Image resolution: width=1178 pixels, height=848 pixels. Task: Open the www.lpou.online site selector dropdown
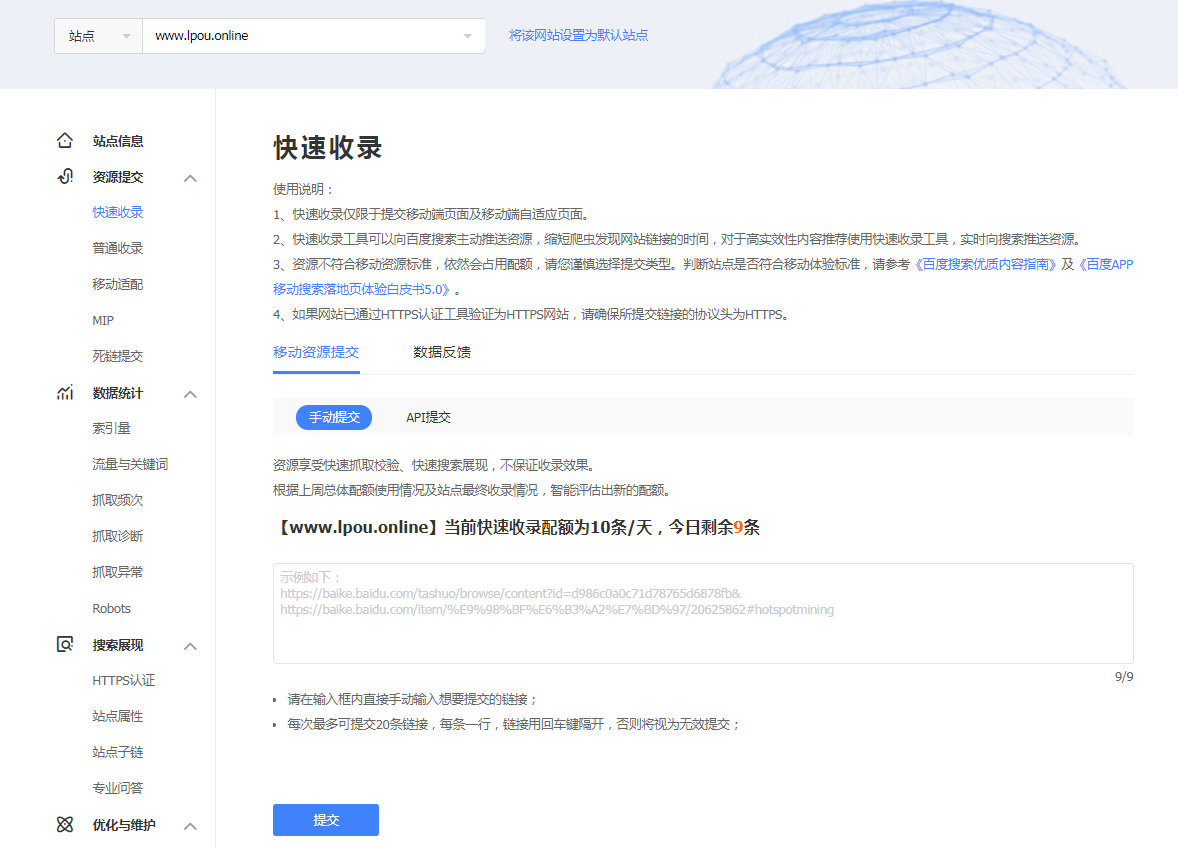[x=313, y=36]
